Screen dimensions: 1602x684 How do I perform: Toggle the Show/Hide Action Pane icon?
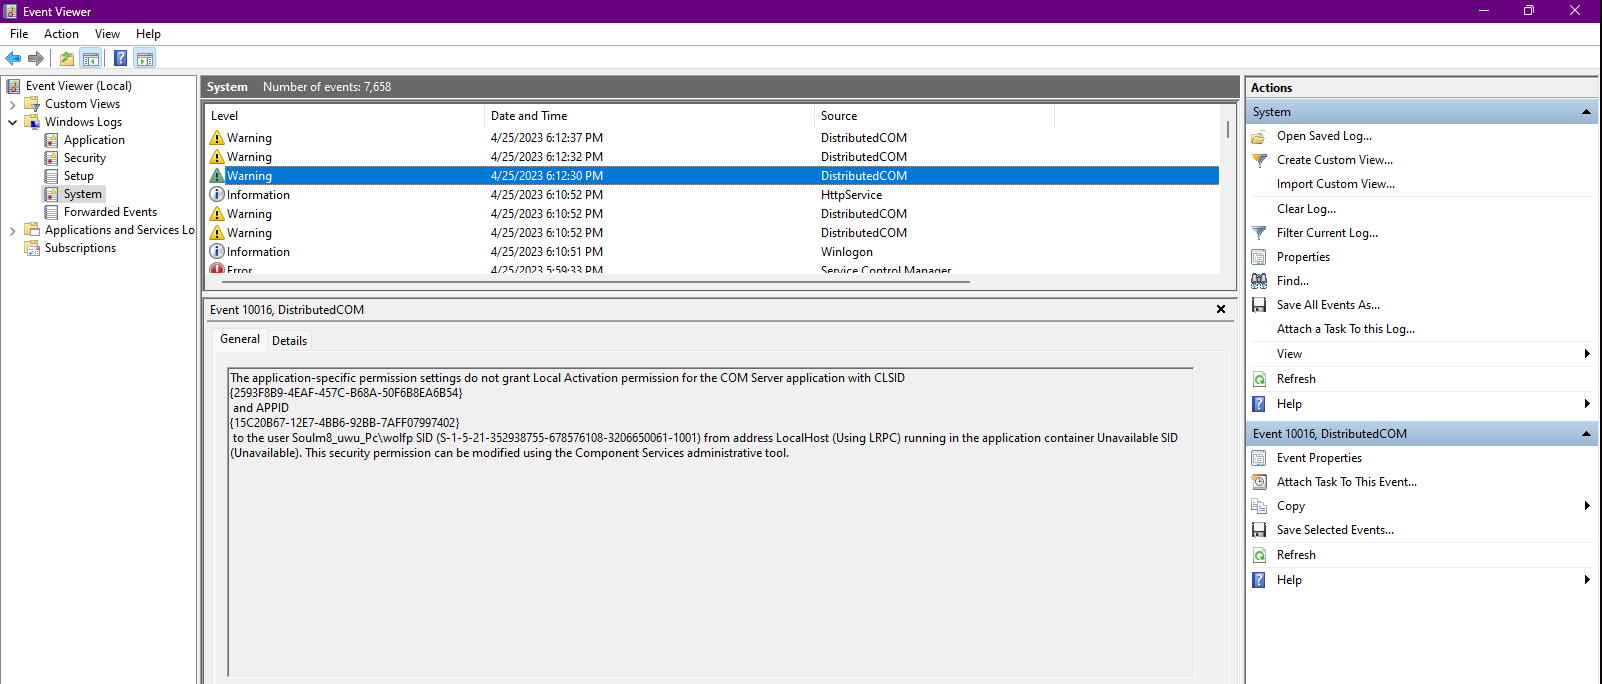pyautogui.click(x=145, y=58)
